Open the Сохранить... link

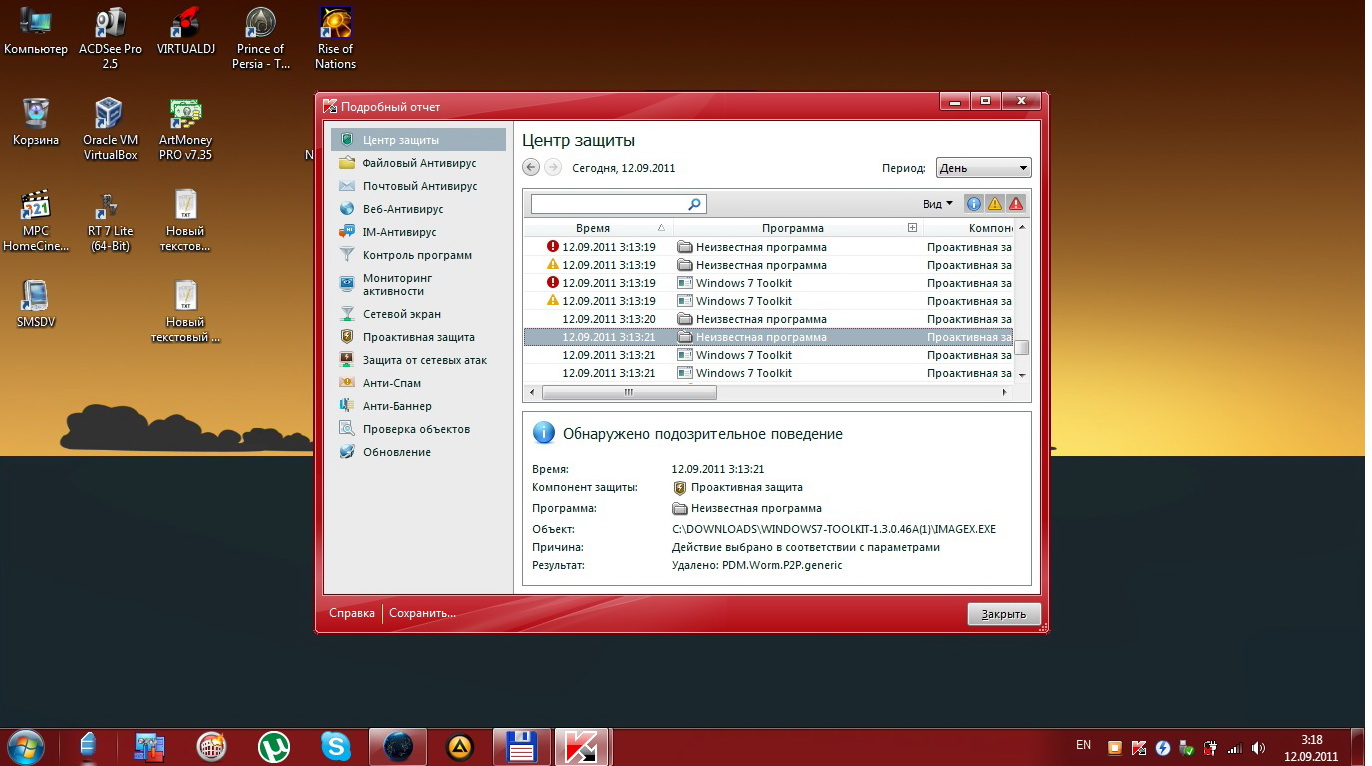[x=422, y=613]
